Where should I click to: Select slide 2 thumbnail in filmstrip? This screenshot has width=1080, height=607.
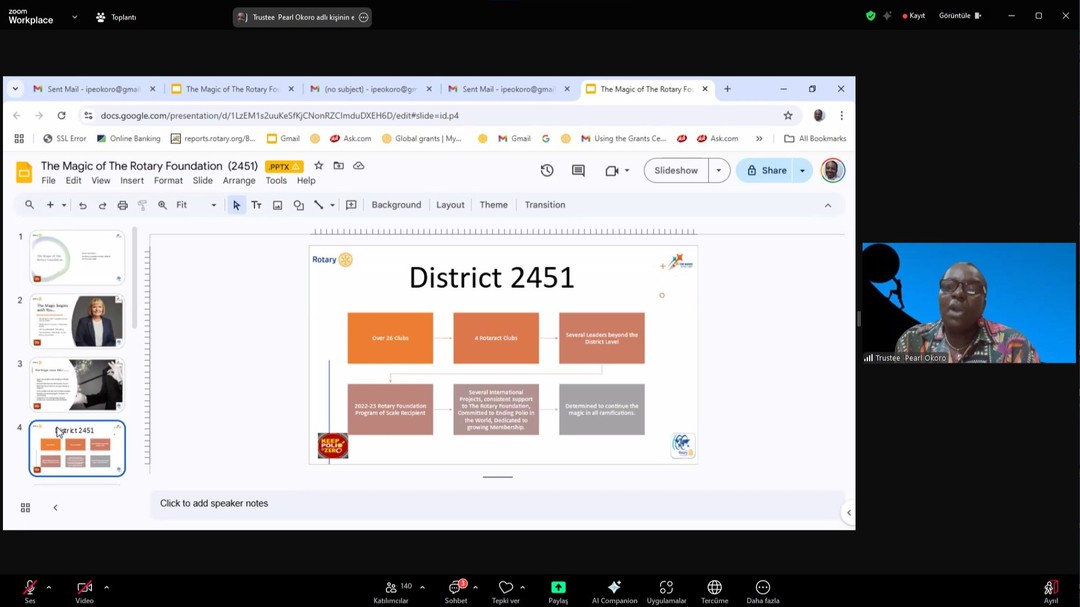(77, 321)
